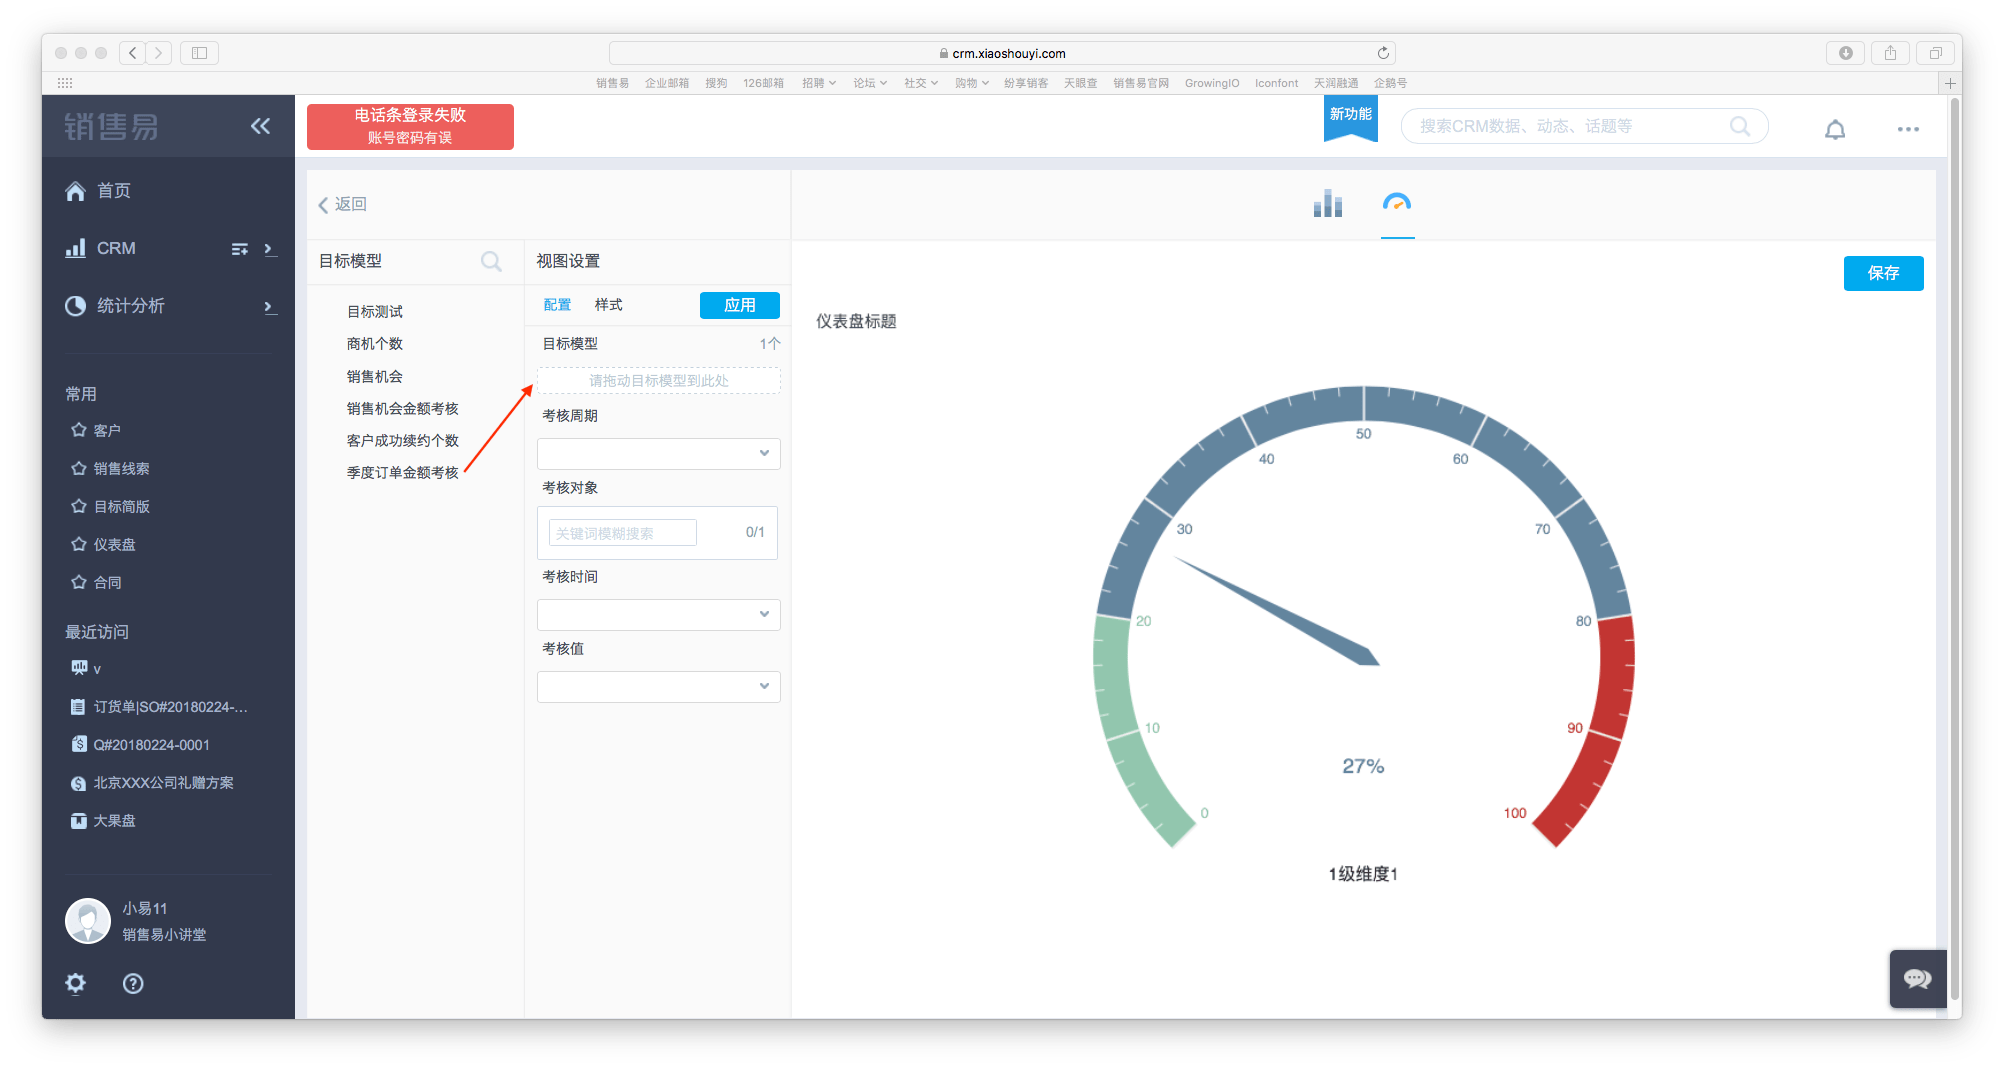Viewport: 2004px width, 1069px height.
Task: Switch to the 配置 tab
Action: 557,305
